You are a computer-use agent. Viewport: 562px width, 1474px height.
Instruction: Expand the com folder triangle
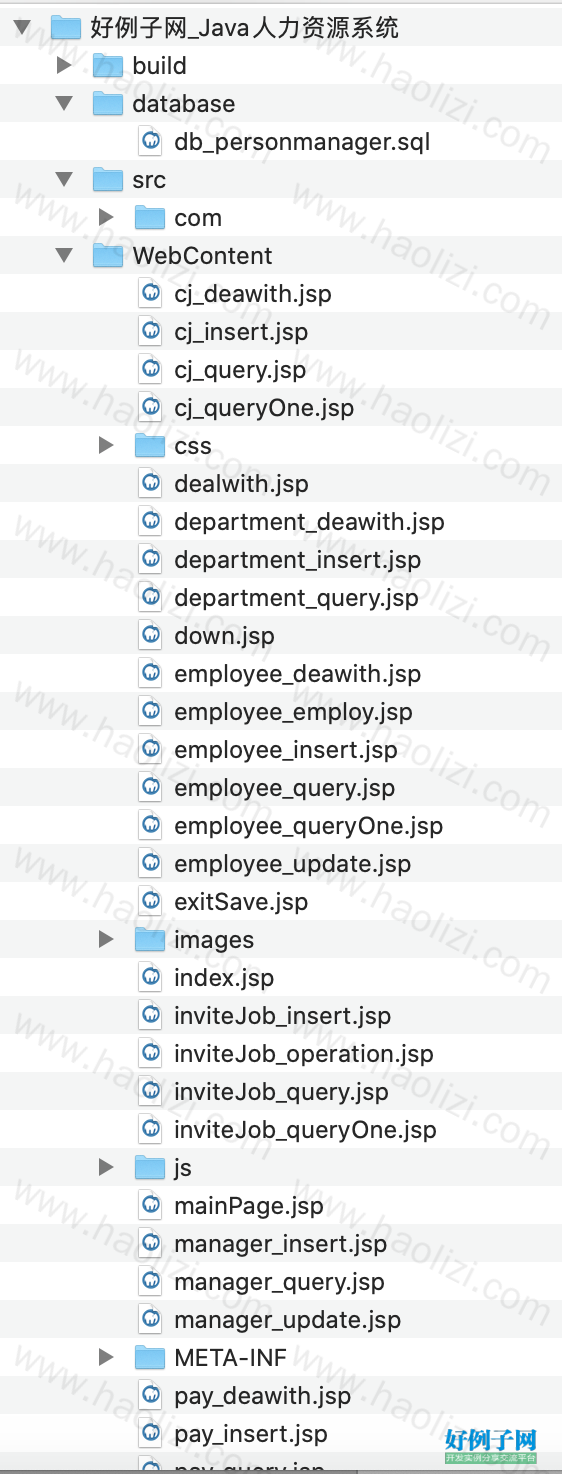[x=107, y=218]
